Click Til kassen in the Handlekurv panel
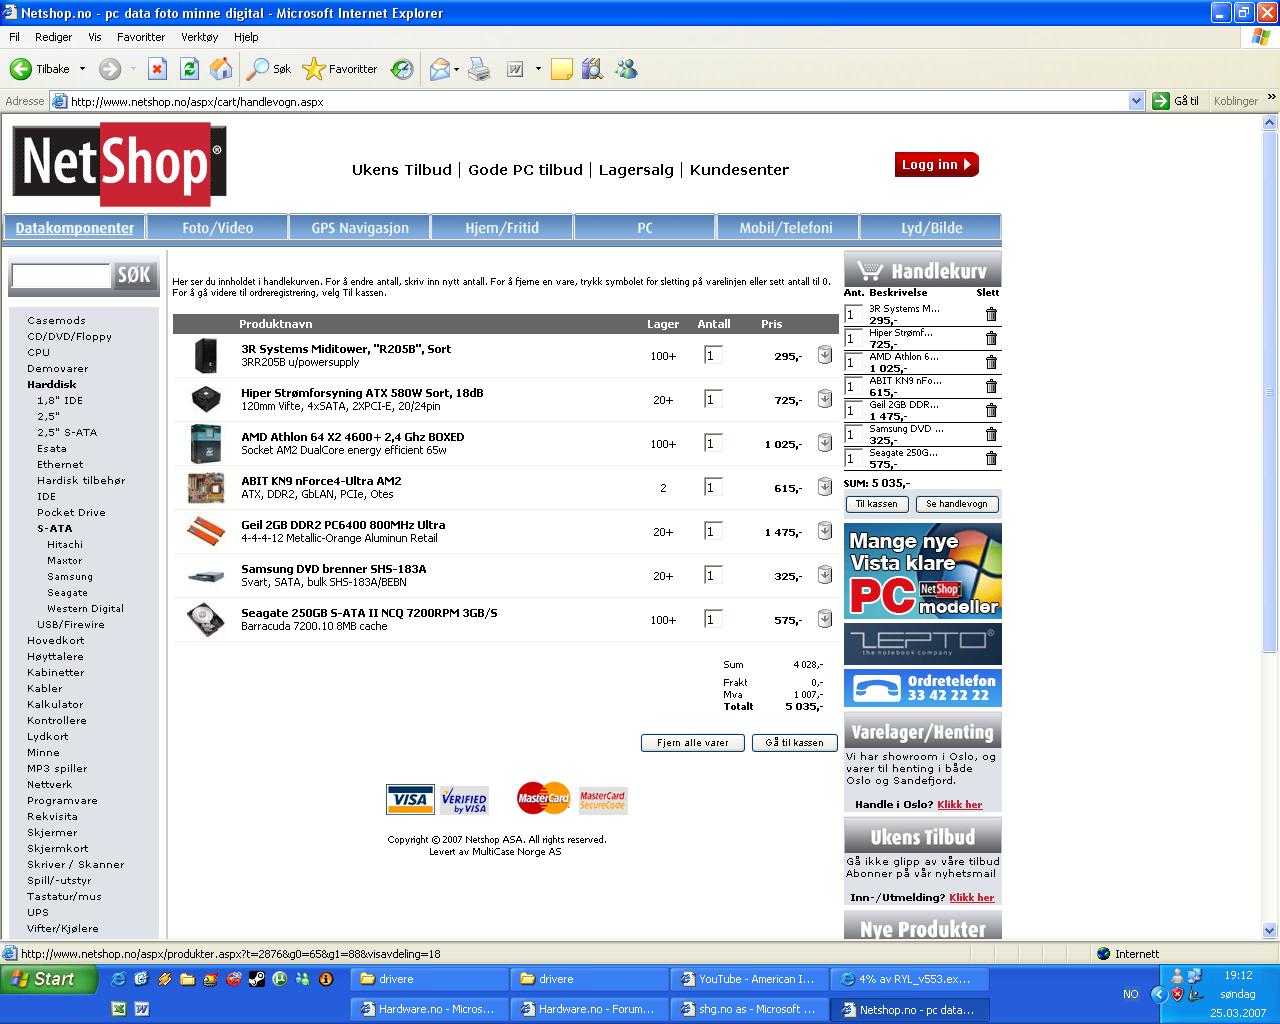1280x1024 pixels. pyautogui.click(x=877, y=504)
